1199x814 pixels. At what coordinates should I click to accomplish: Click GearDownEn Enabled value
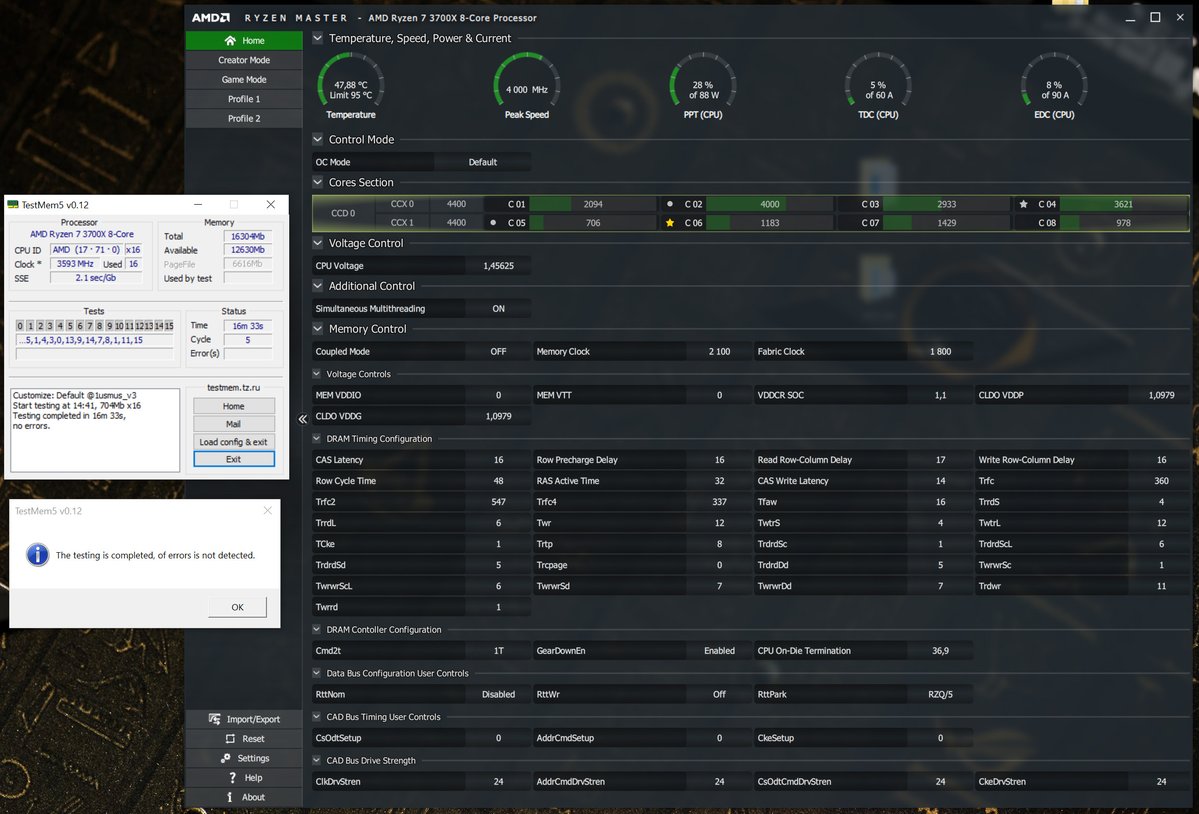coord(720,650)
